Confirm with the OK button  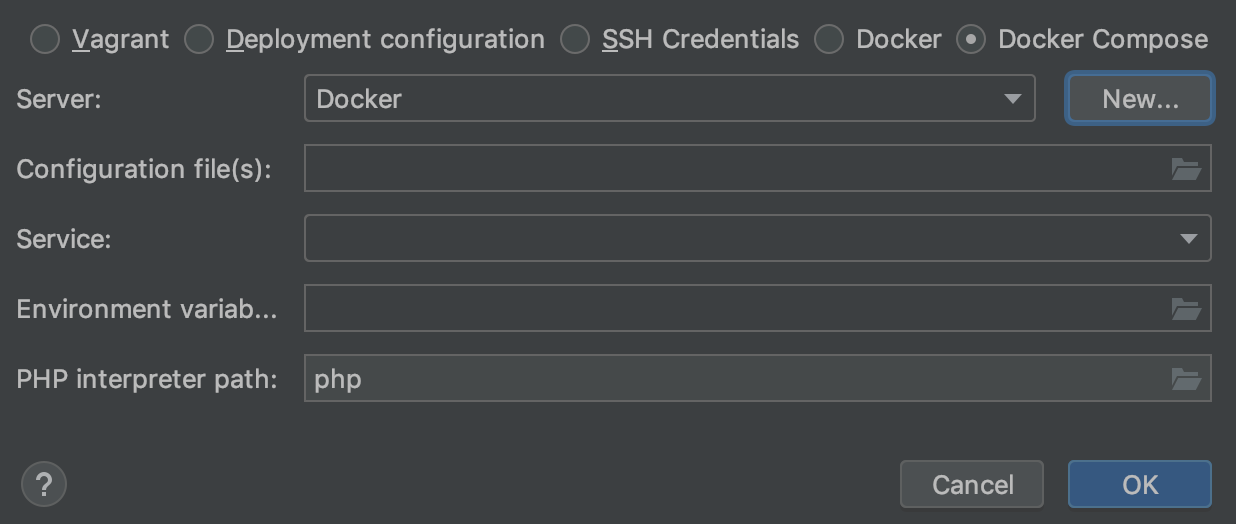1139,485
